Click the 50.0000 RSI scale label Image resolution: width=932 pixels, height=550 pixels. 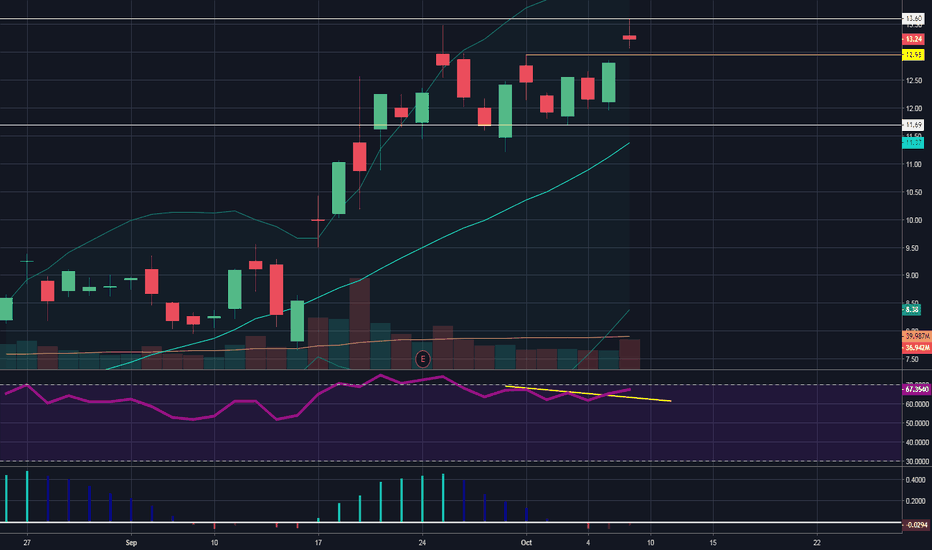coord(917,423)
